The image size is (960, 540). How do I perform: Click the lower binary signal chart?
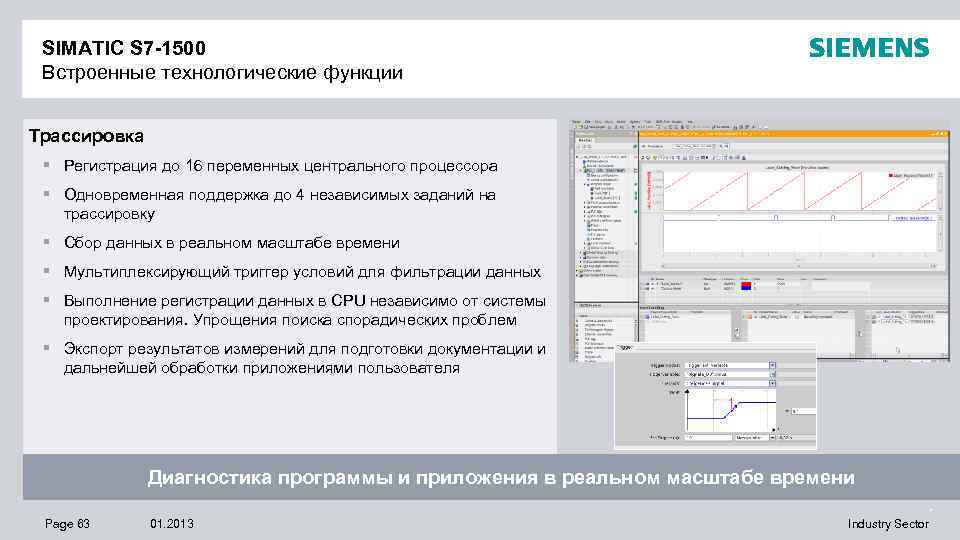point(799,234)
